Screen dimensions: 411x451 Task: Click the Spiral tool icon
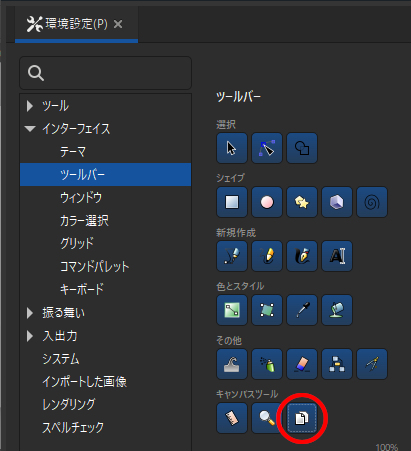(372, 202)
